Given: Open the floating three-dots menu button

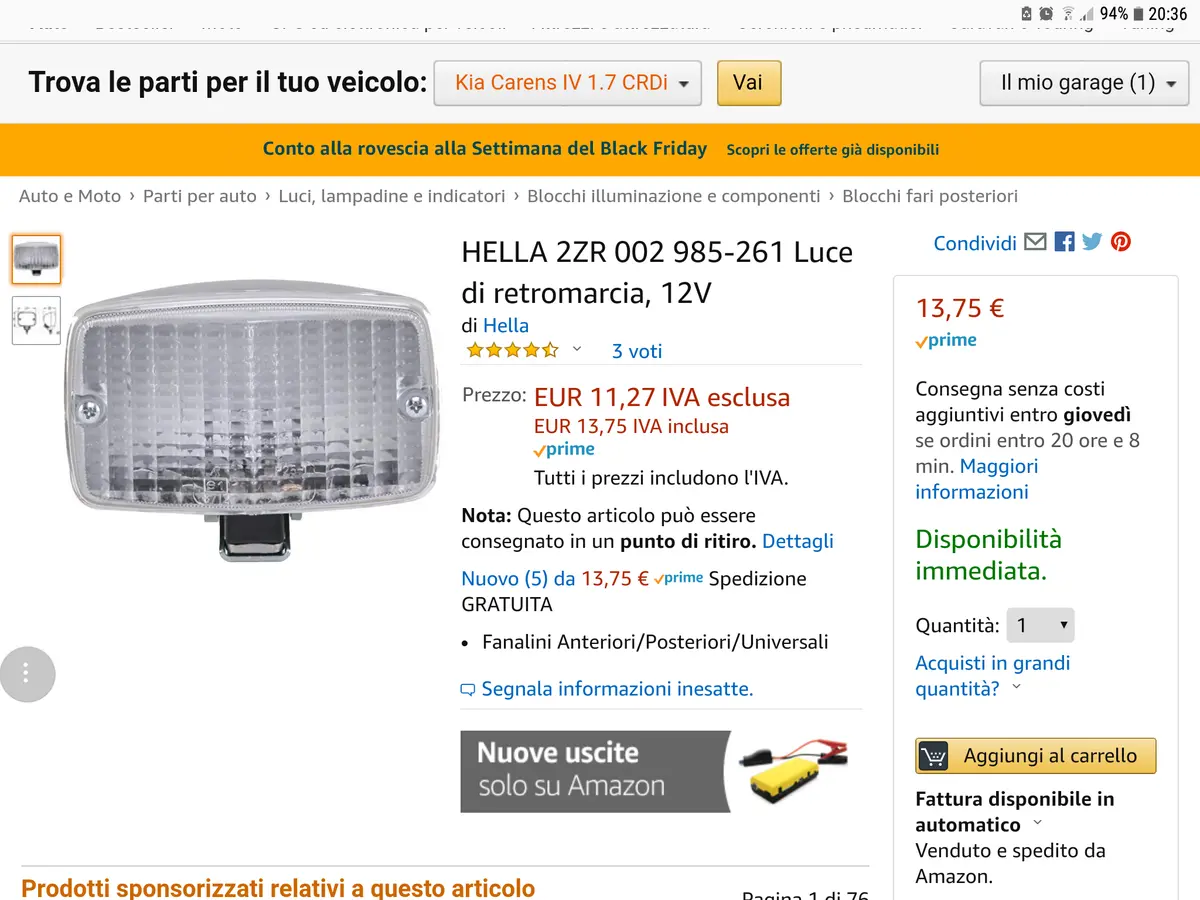Looking at the screenshot, I should pyautogui.click(x=27, y=674).
